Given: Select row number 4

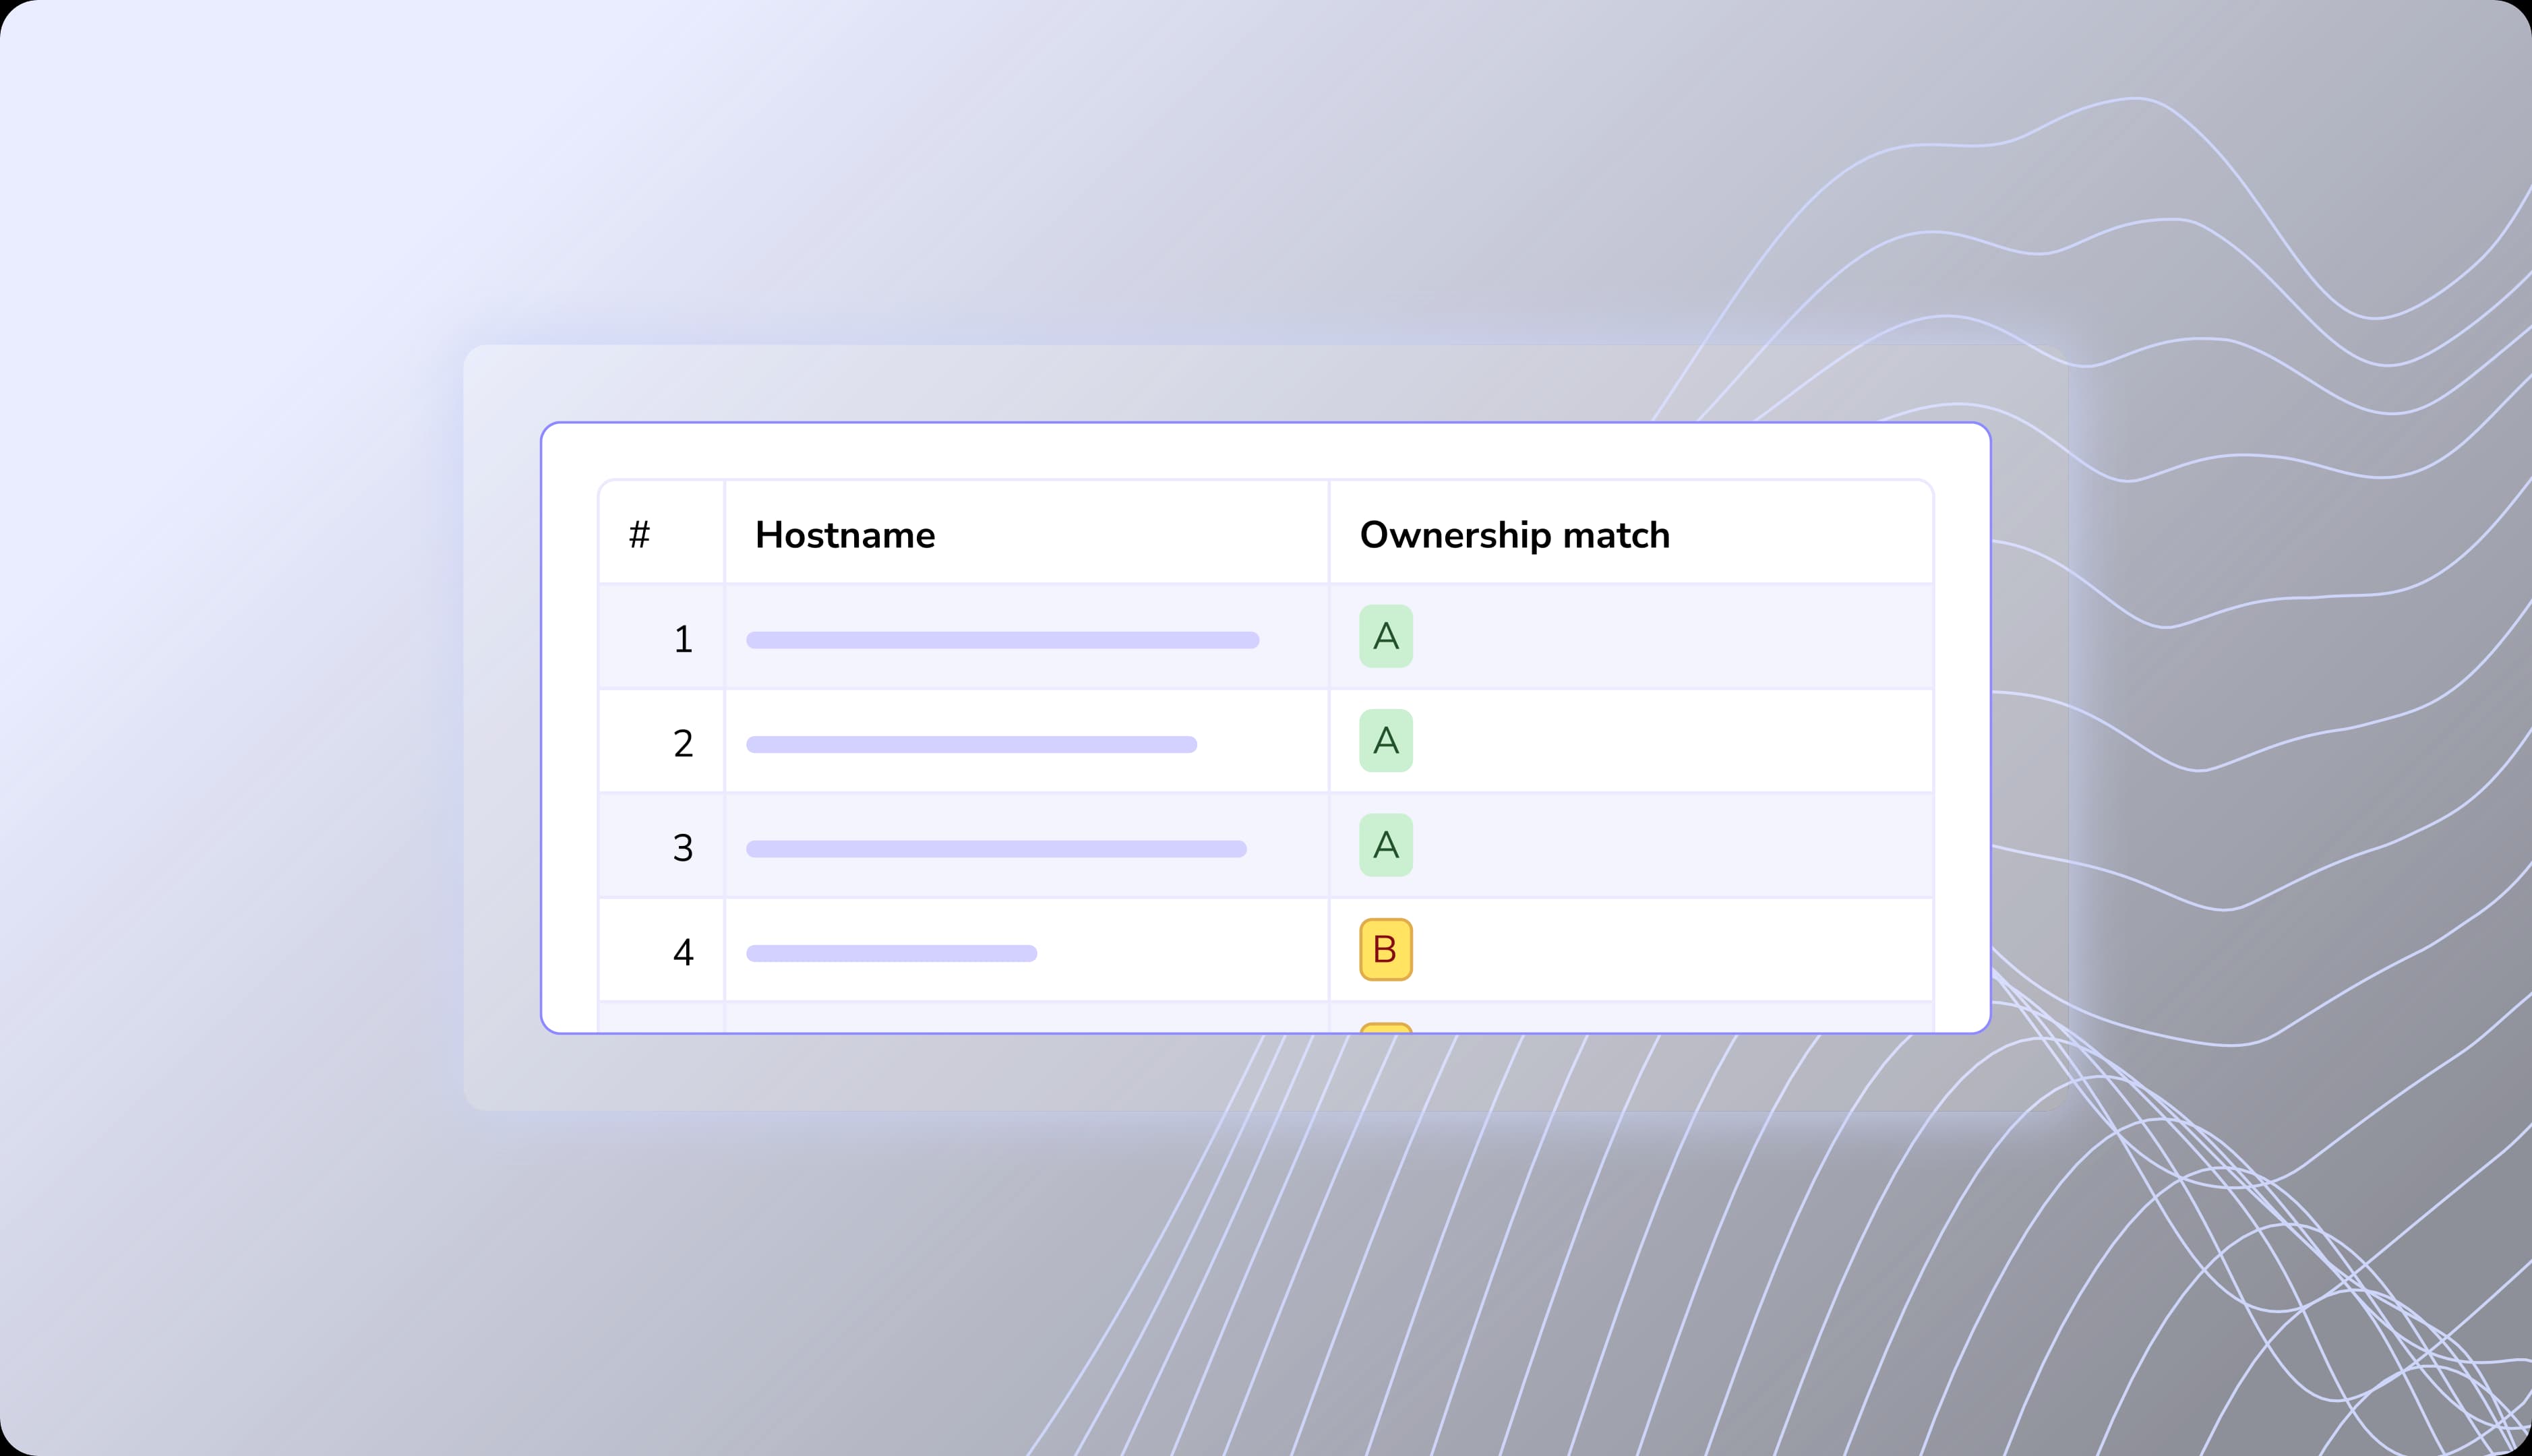Looking at the screenshot, I should coord(683,952).
